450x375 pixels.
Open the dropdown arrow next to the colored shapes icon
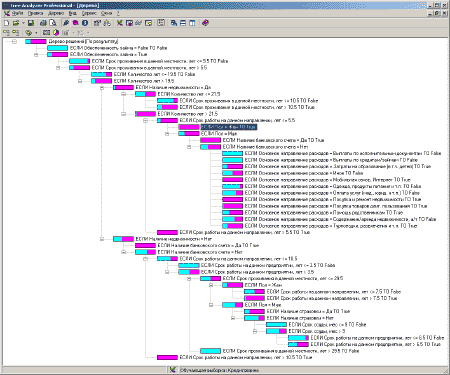[36, 33]
